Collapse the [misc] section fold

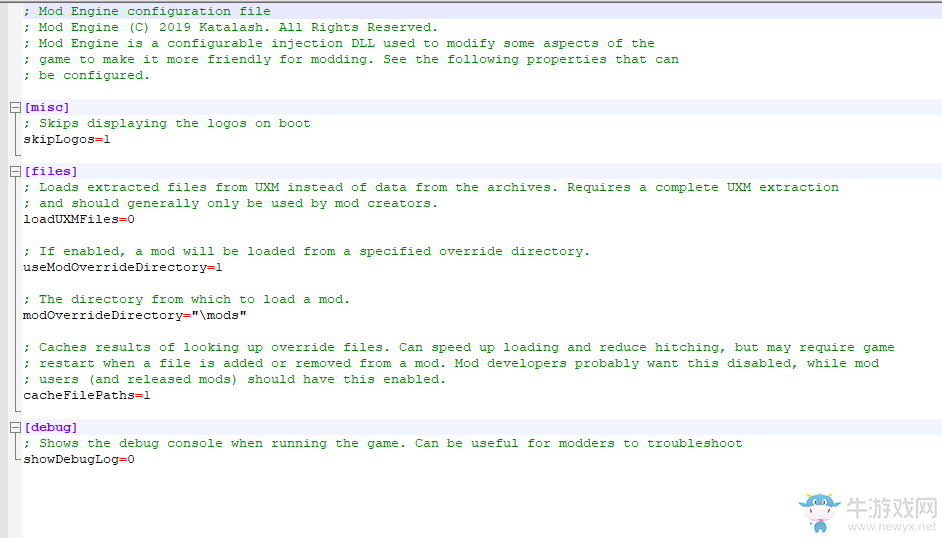coord(16,107)
